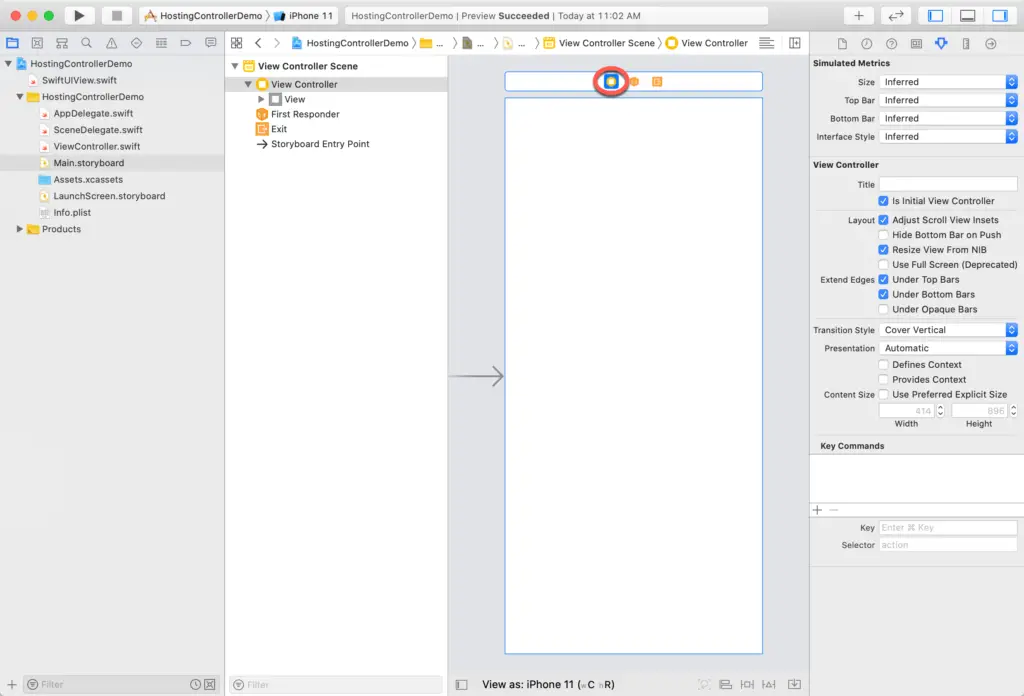
Task: Add an editor on the right
Action: [795, 43]
